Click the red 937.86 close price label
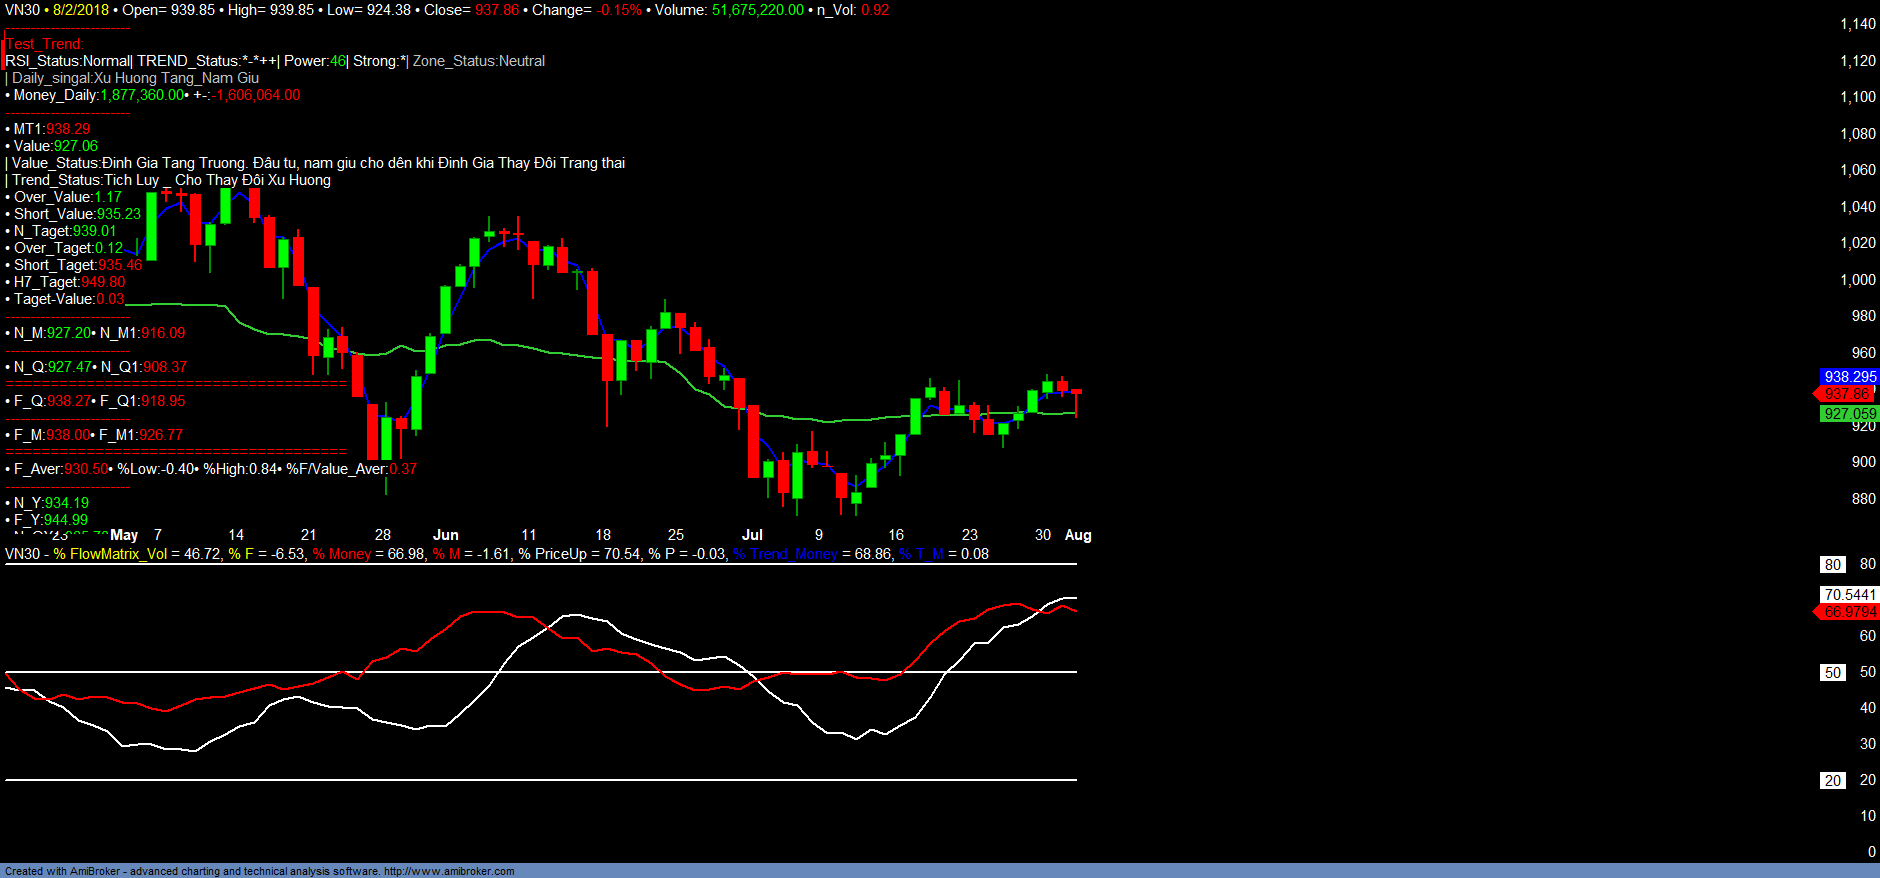This screenshot has width=1880, height=878. [x=1849, y=395]
